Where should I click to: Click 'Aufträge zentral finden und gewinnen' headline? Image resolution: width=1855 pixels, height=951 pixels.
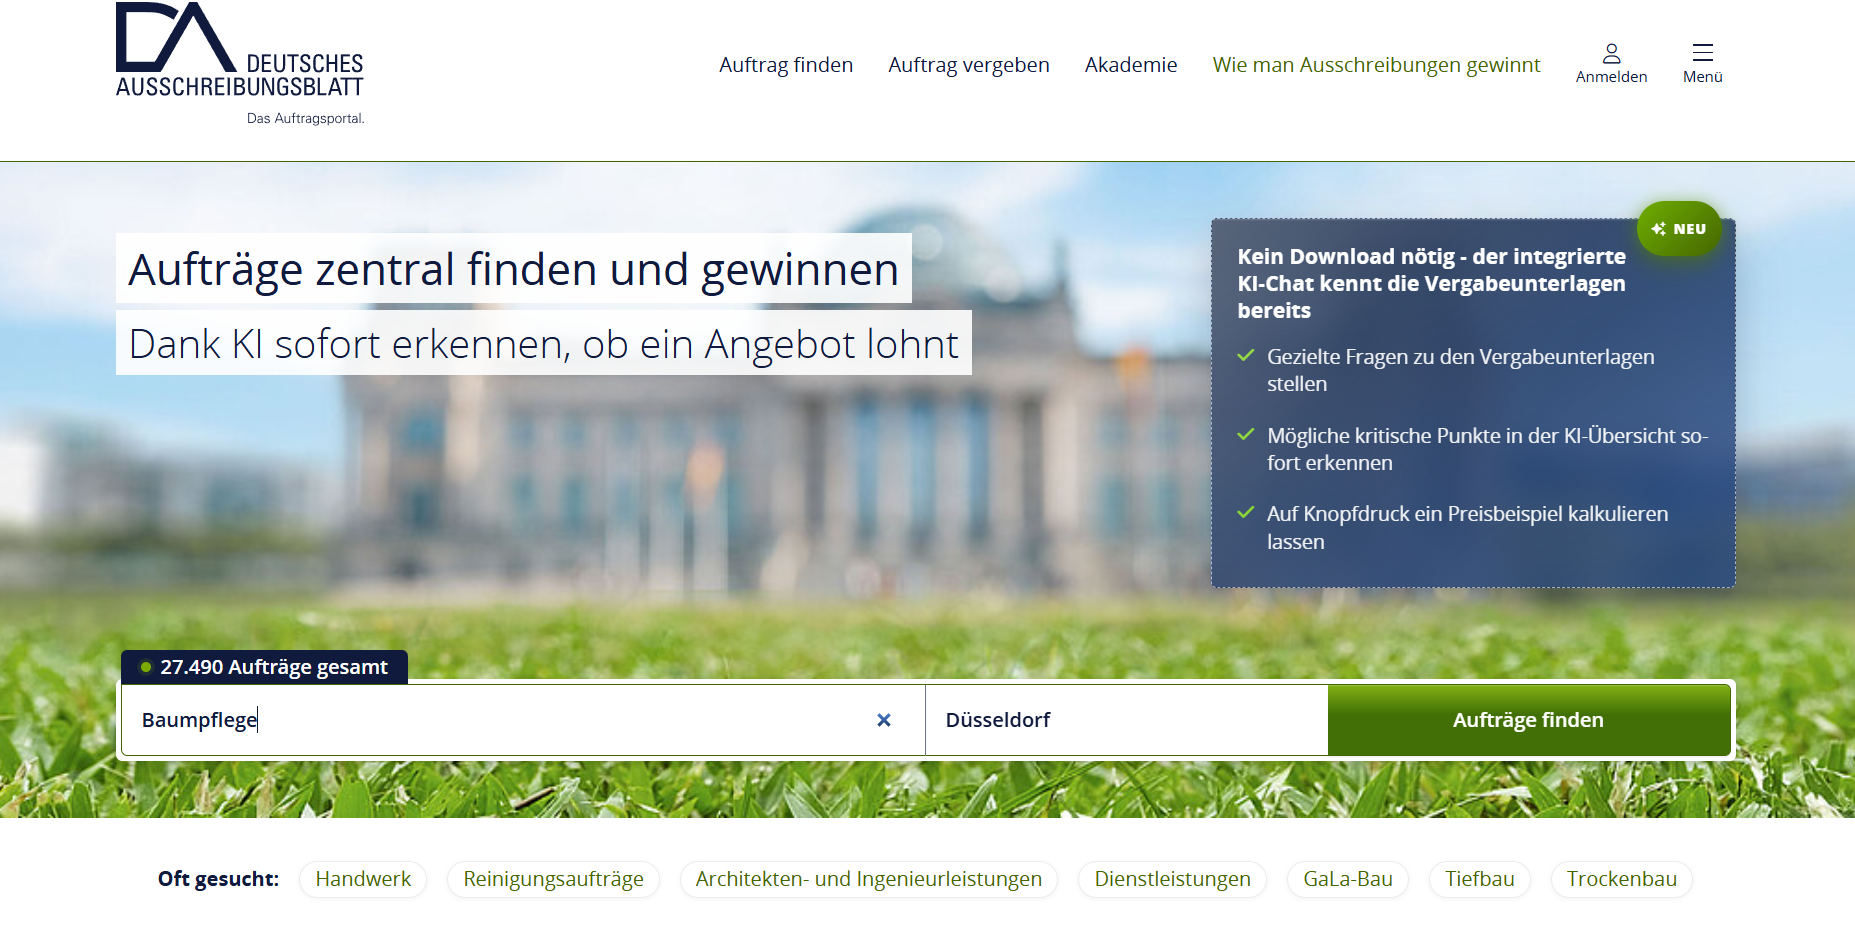click(x=514, y=269)
